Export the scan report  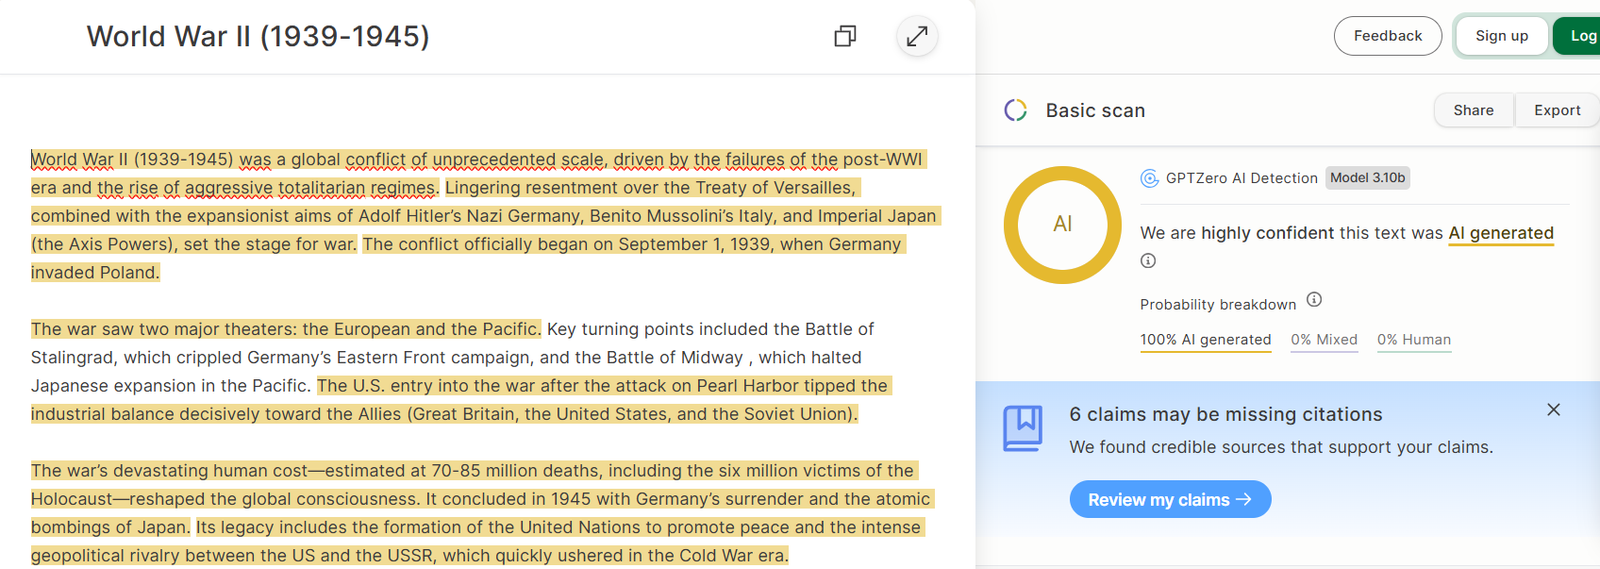pos(1557,110)
